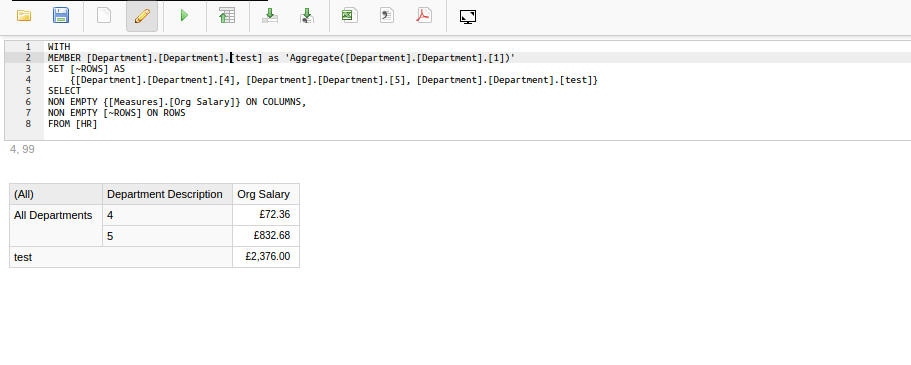The height and width of the screenshot is (365, 911).
Task: Click line 1 containing WITH in editor
Action: 59,46
